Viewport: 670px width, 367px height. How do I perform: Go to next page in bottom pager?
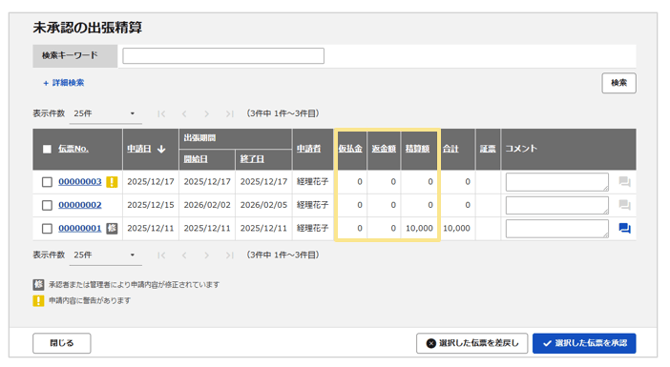coord(207,255)
